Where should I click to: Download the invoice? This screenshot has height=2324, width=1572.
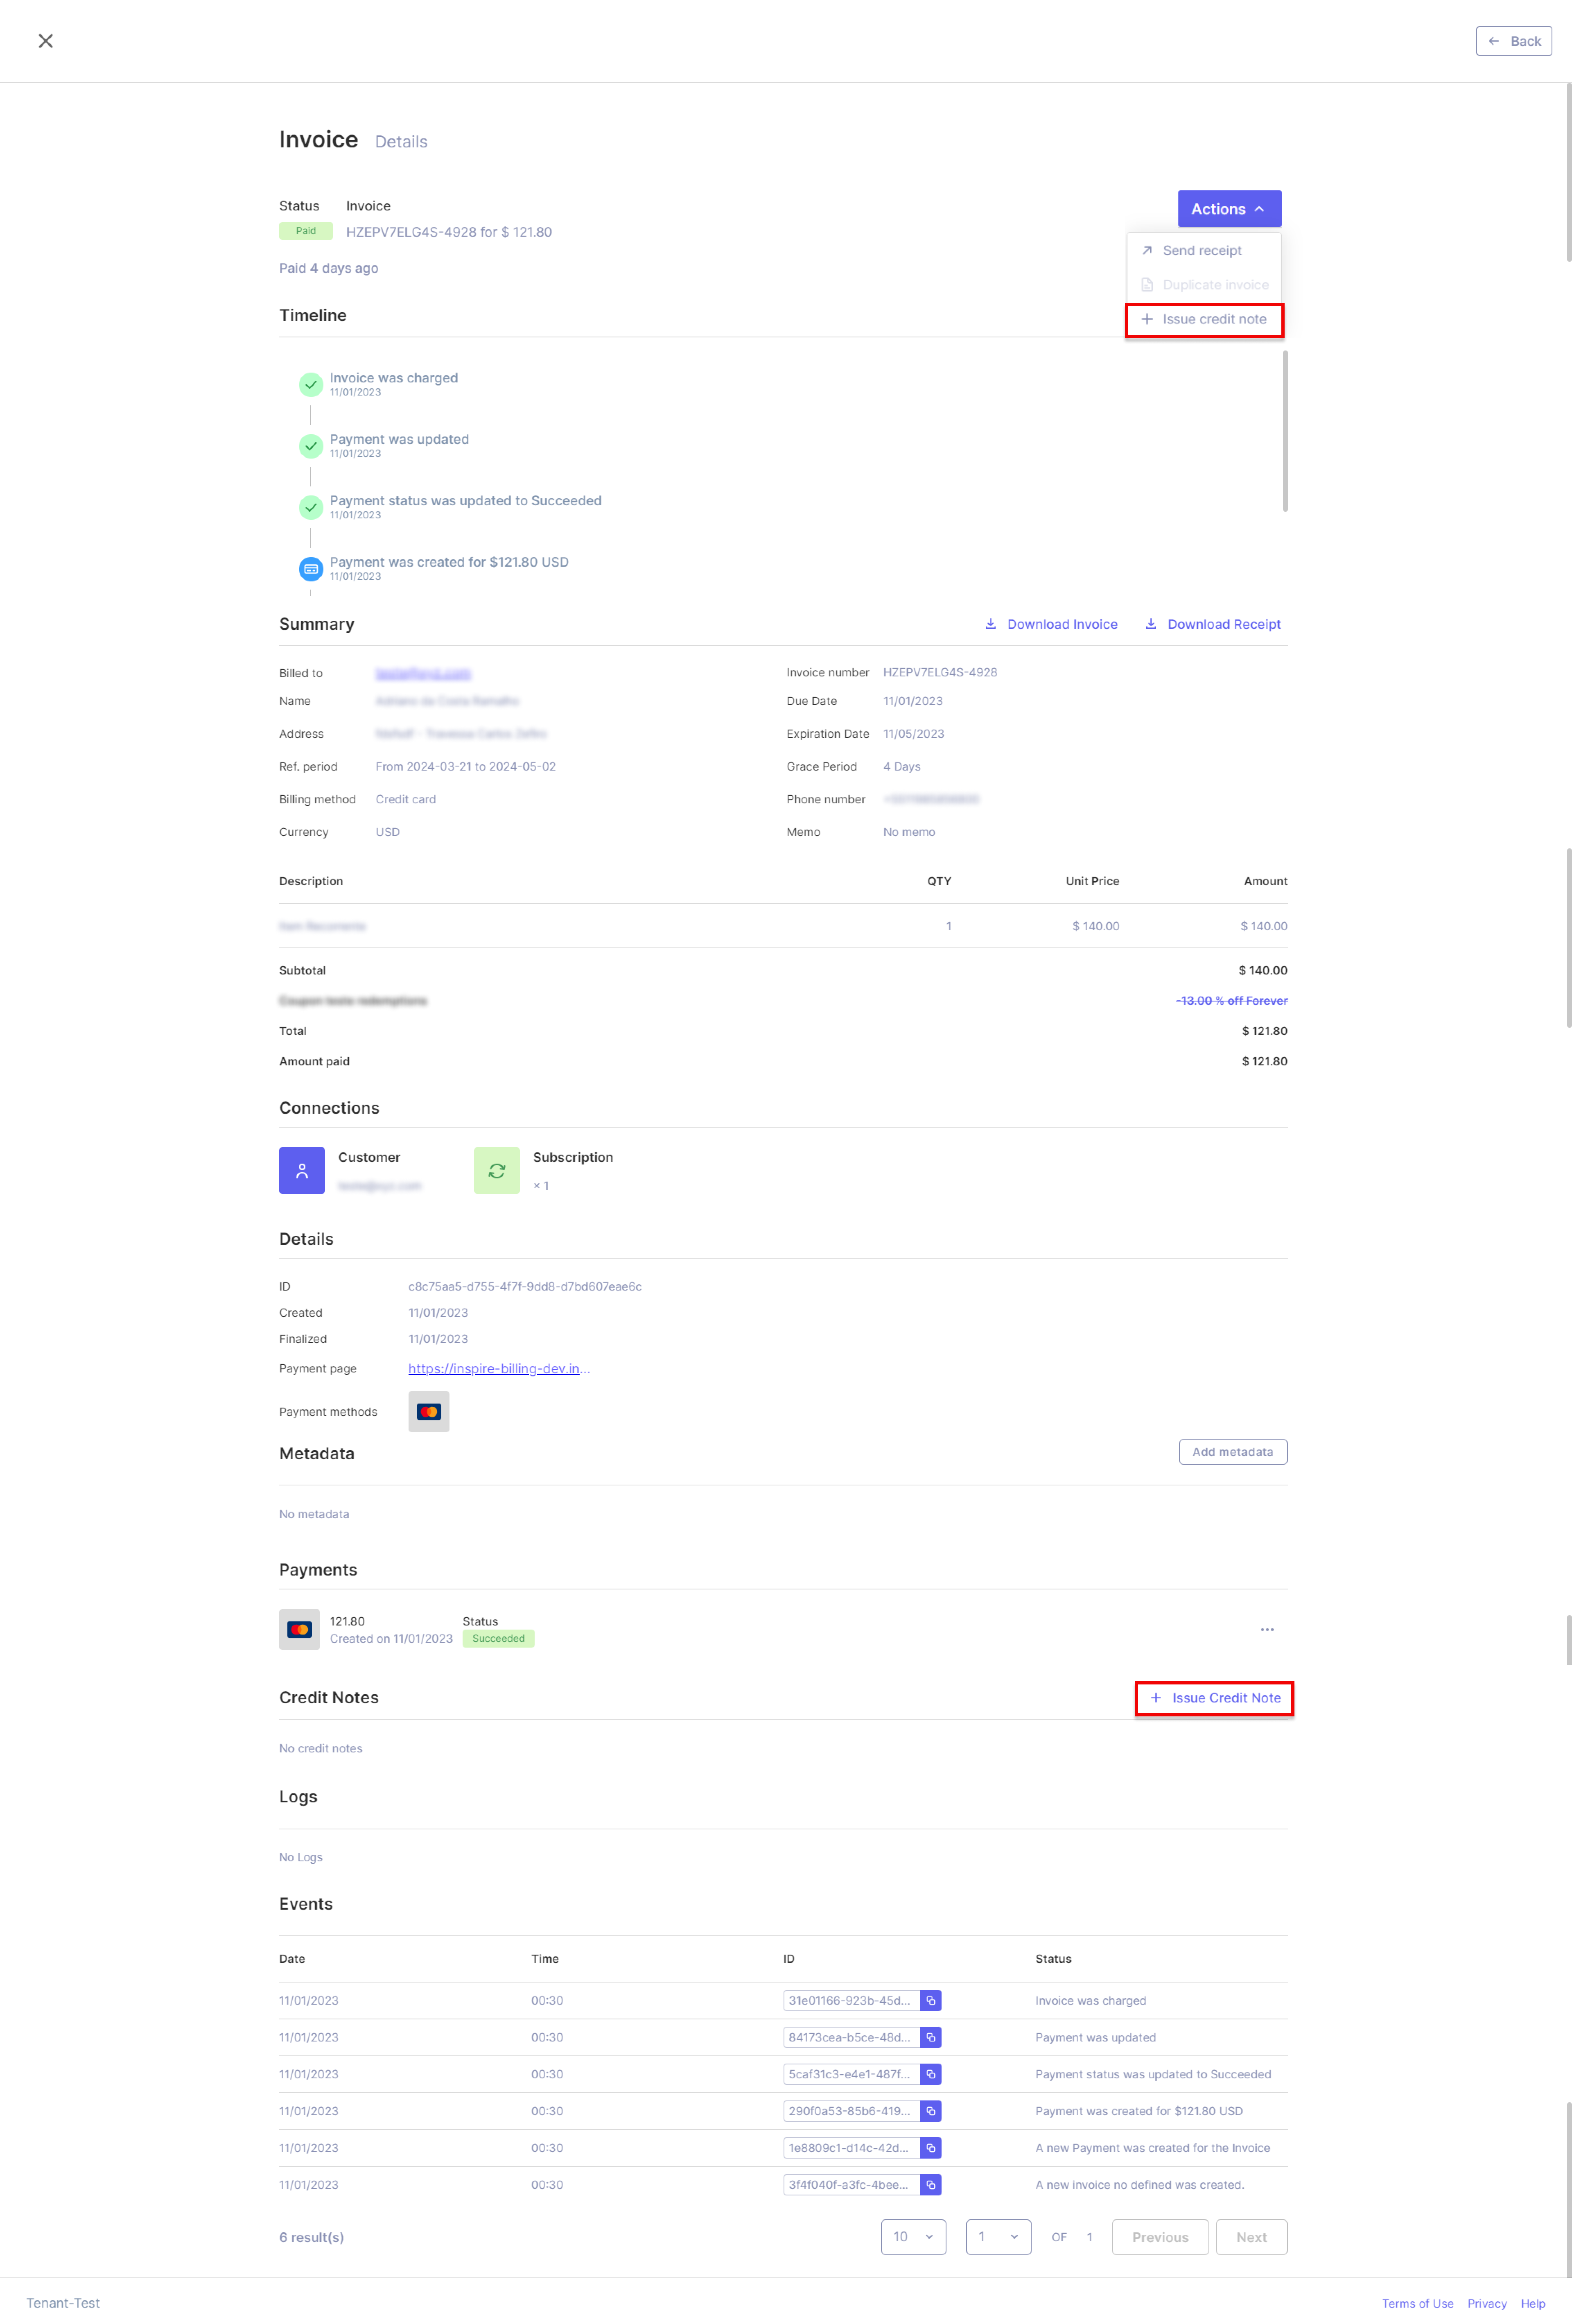[x=1051, y=624]
